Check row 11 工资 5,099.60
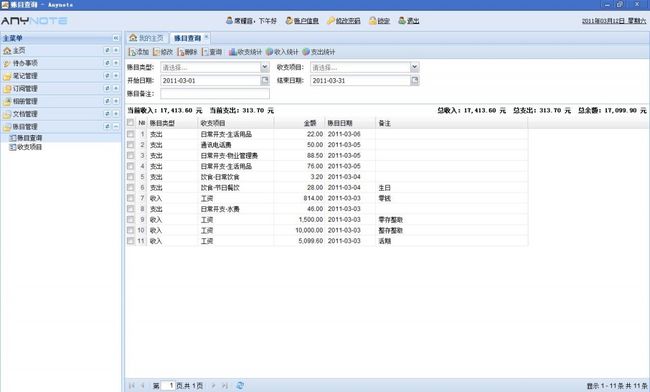The width and height of the screenshot is (650, 392). click(x=131, y=241)
